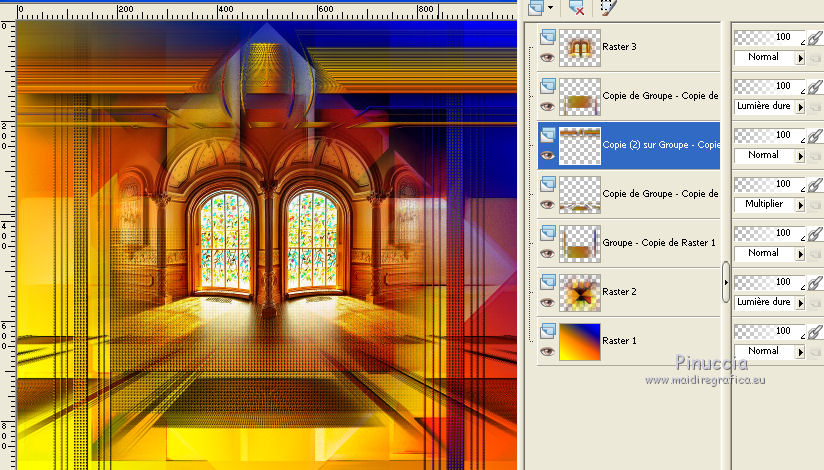Hide the Raster 3 layer using its eye

pos(547,58)
